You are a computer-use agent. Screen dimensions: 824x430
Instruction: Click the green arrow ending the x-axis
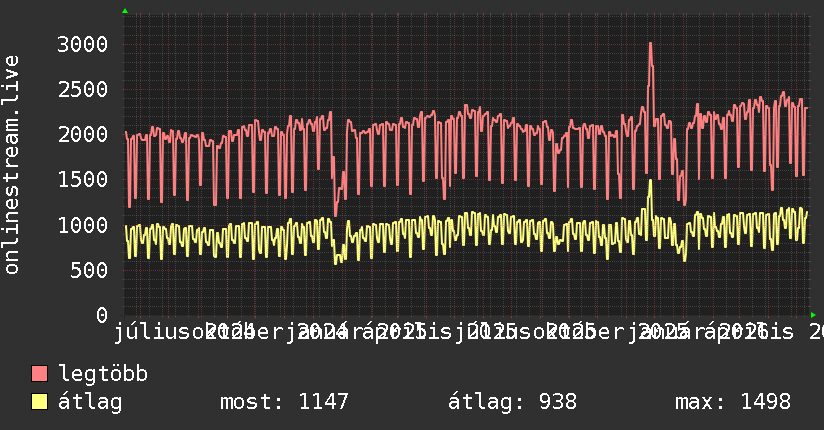(813, 315)
